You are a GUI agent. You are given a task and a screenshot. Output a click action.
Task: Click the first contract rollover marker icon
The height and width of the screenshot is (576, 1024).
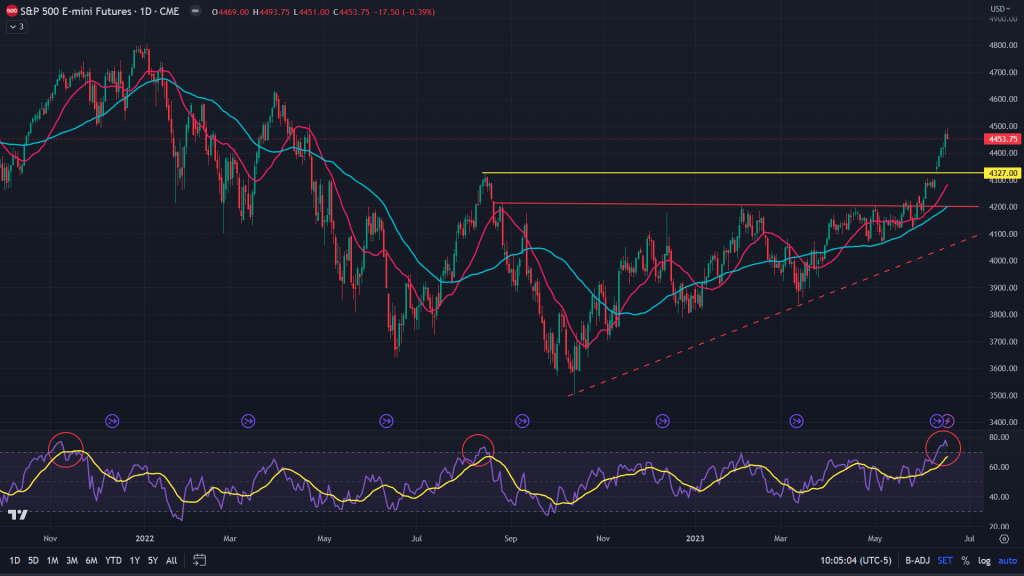click(x=112, y=421)
